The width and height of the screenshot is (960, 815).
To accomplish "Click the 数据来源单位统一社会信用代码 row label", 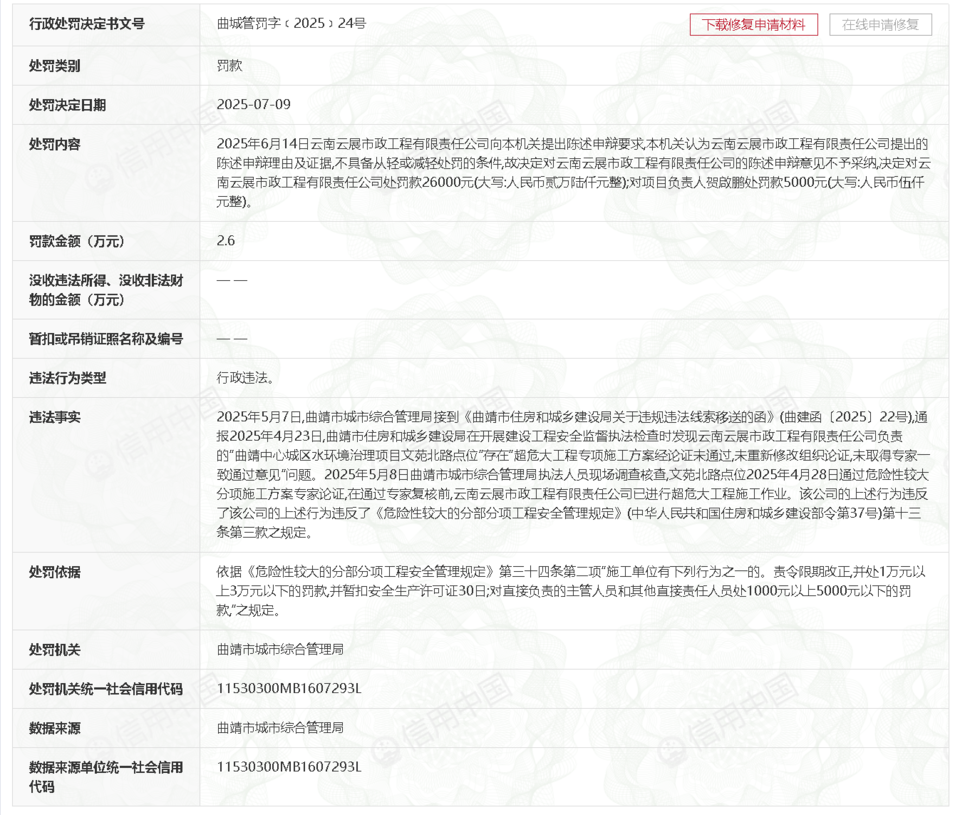I will coord(105,777).
